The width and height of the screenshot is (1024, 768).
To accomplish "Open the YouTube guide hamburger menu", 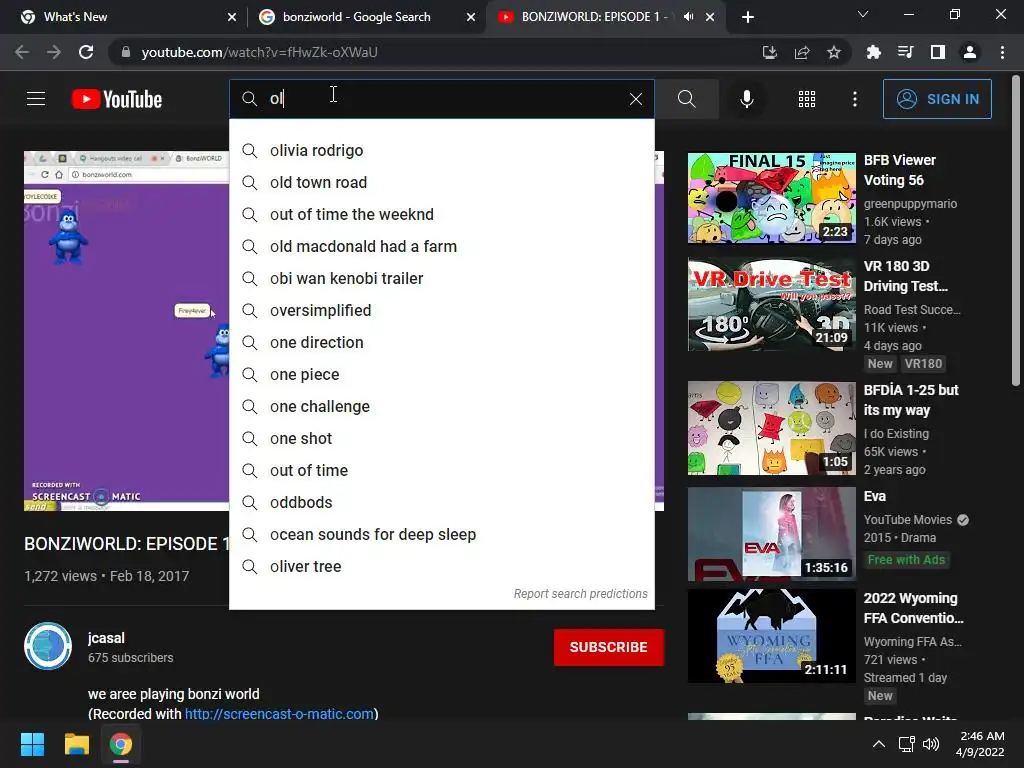I will tap(36, 99).
